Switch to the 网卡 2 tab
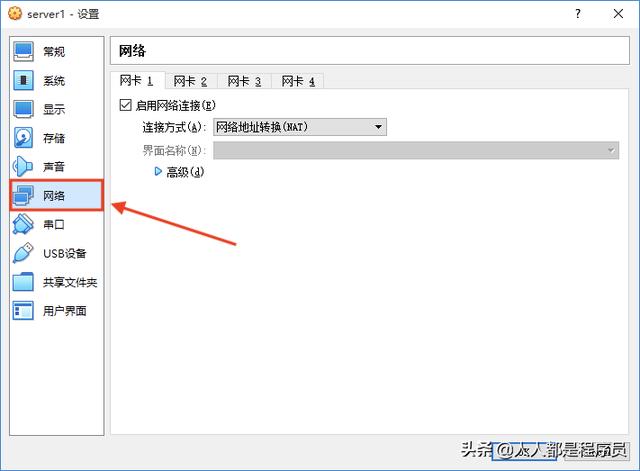Image resolution: width=640 pixels, height=471 pixels. tap(191, 81)
